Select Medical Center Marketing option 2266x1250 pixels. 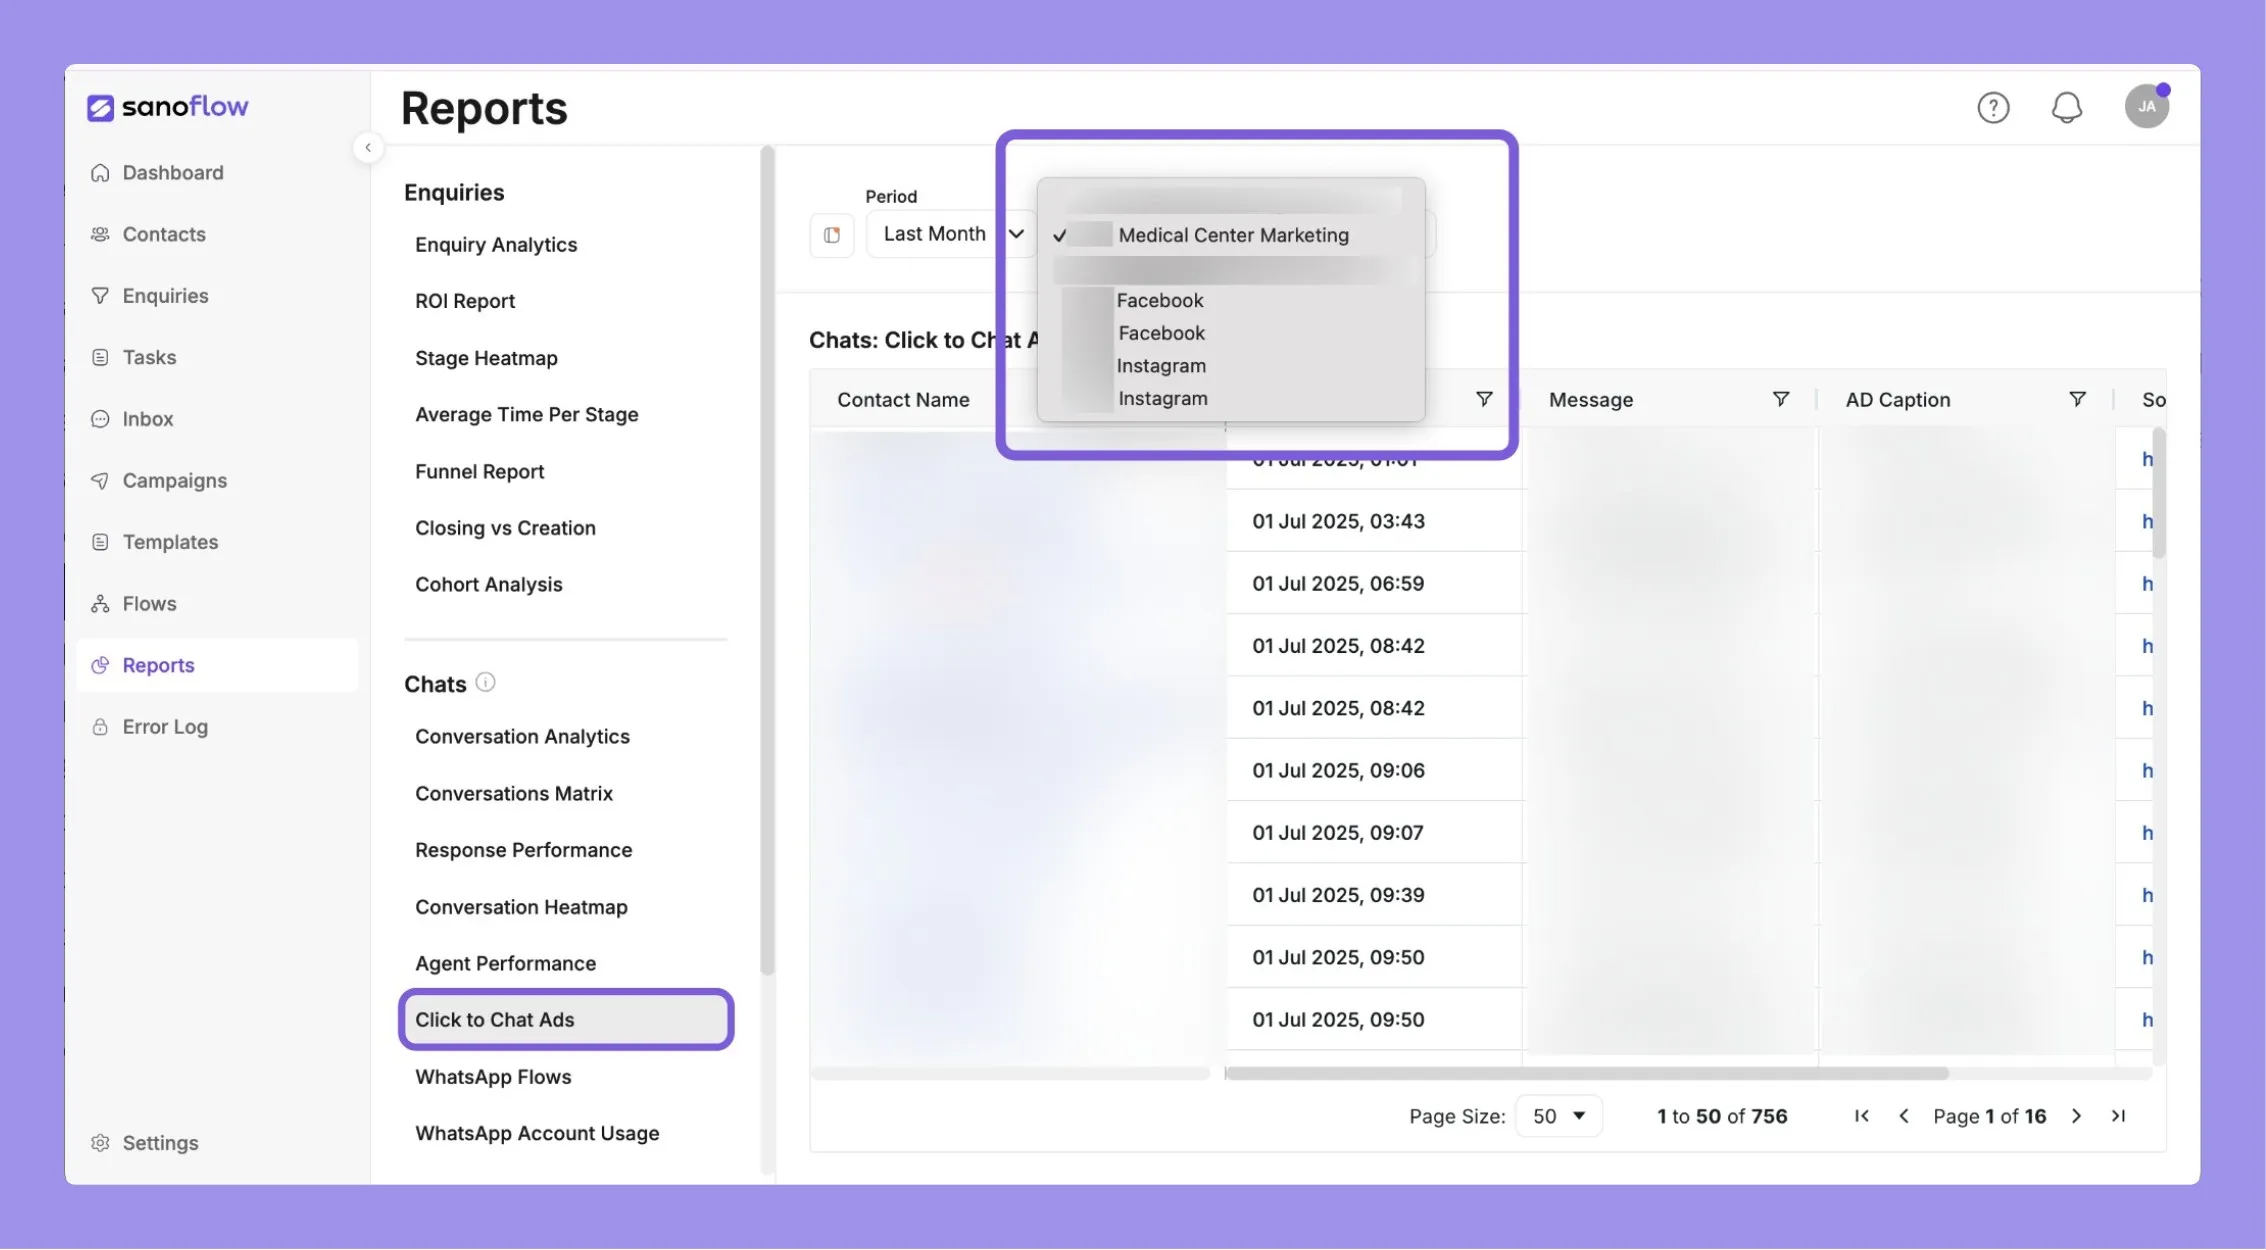tap(1232, 235)
